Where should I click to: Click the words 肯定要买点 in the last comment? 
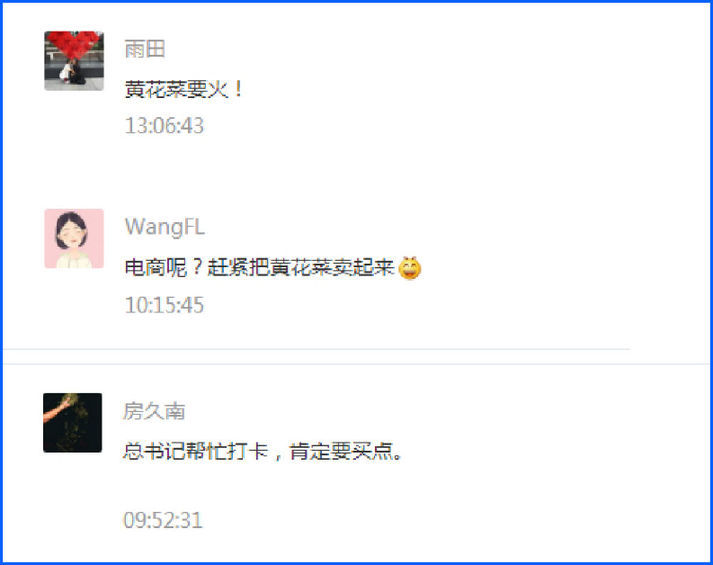click(341, 451)
